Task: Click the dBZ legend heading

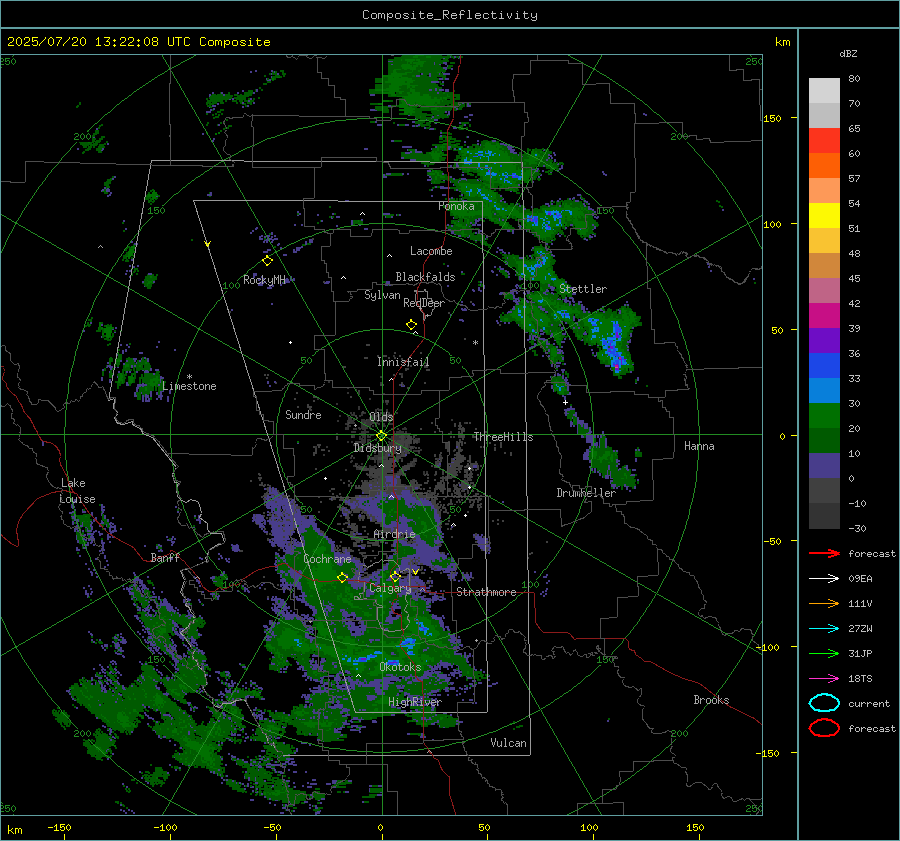Action: point(848,53)
